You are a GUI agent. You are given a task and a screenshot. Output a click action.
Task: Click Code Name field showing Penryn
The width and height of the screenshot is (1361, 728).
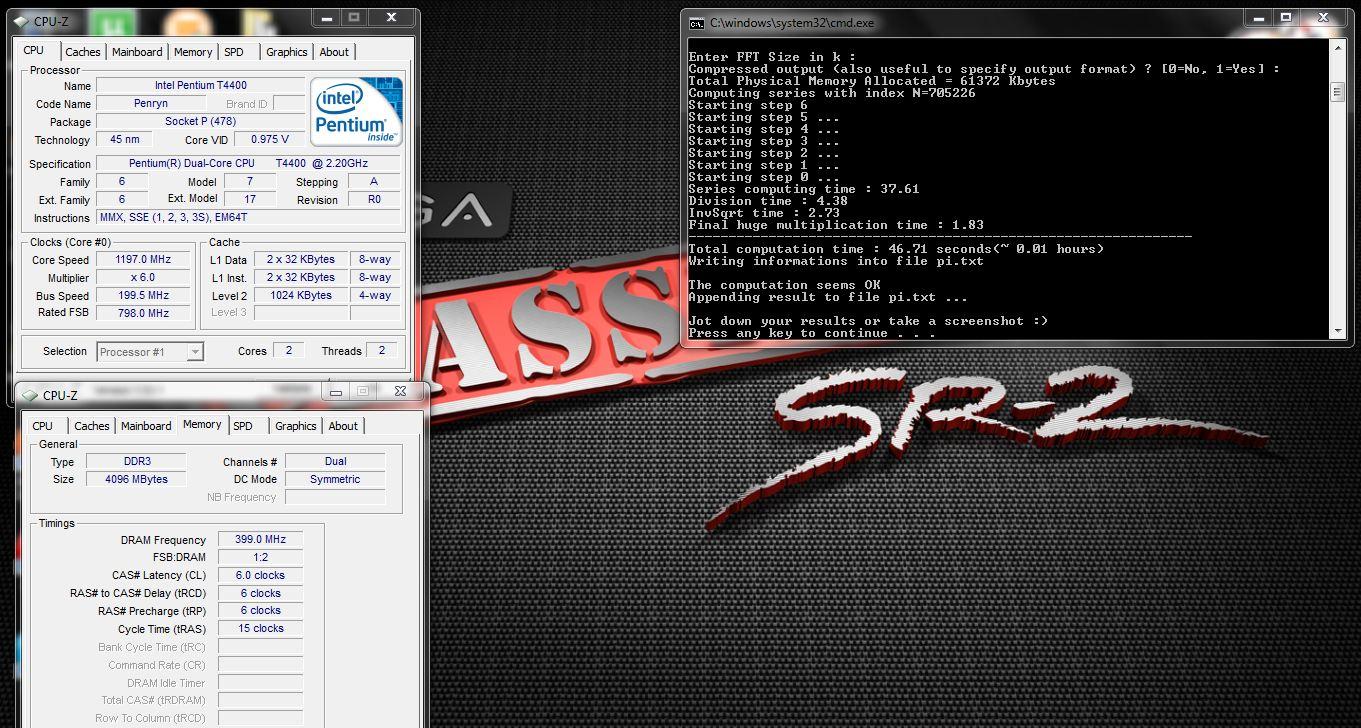tap(151, 103)
